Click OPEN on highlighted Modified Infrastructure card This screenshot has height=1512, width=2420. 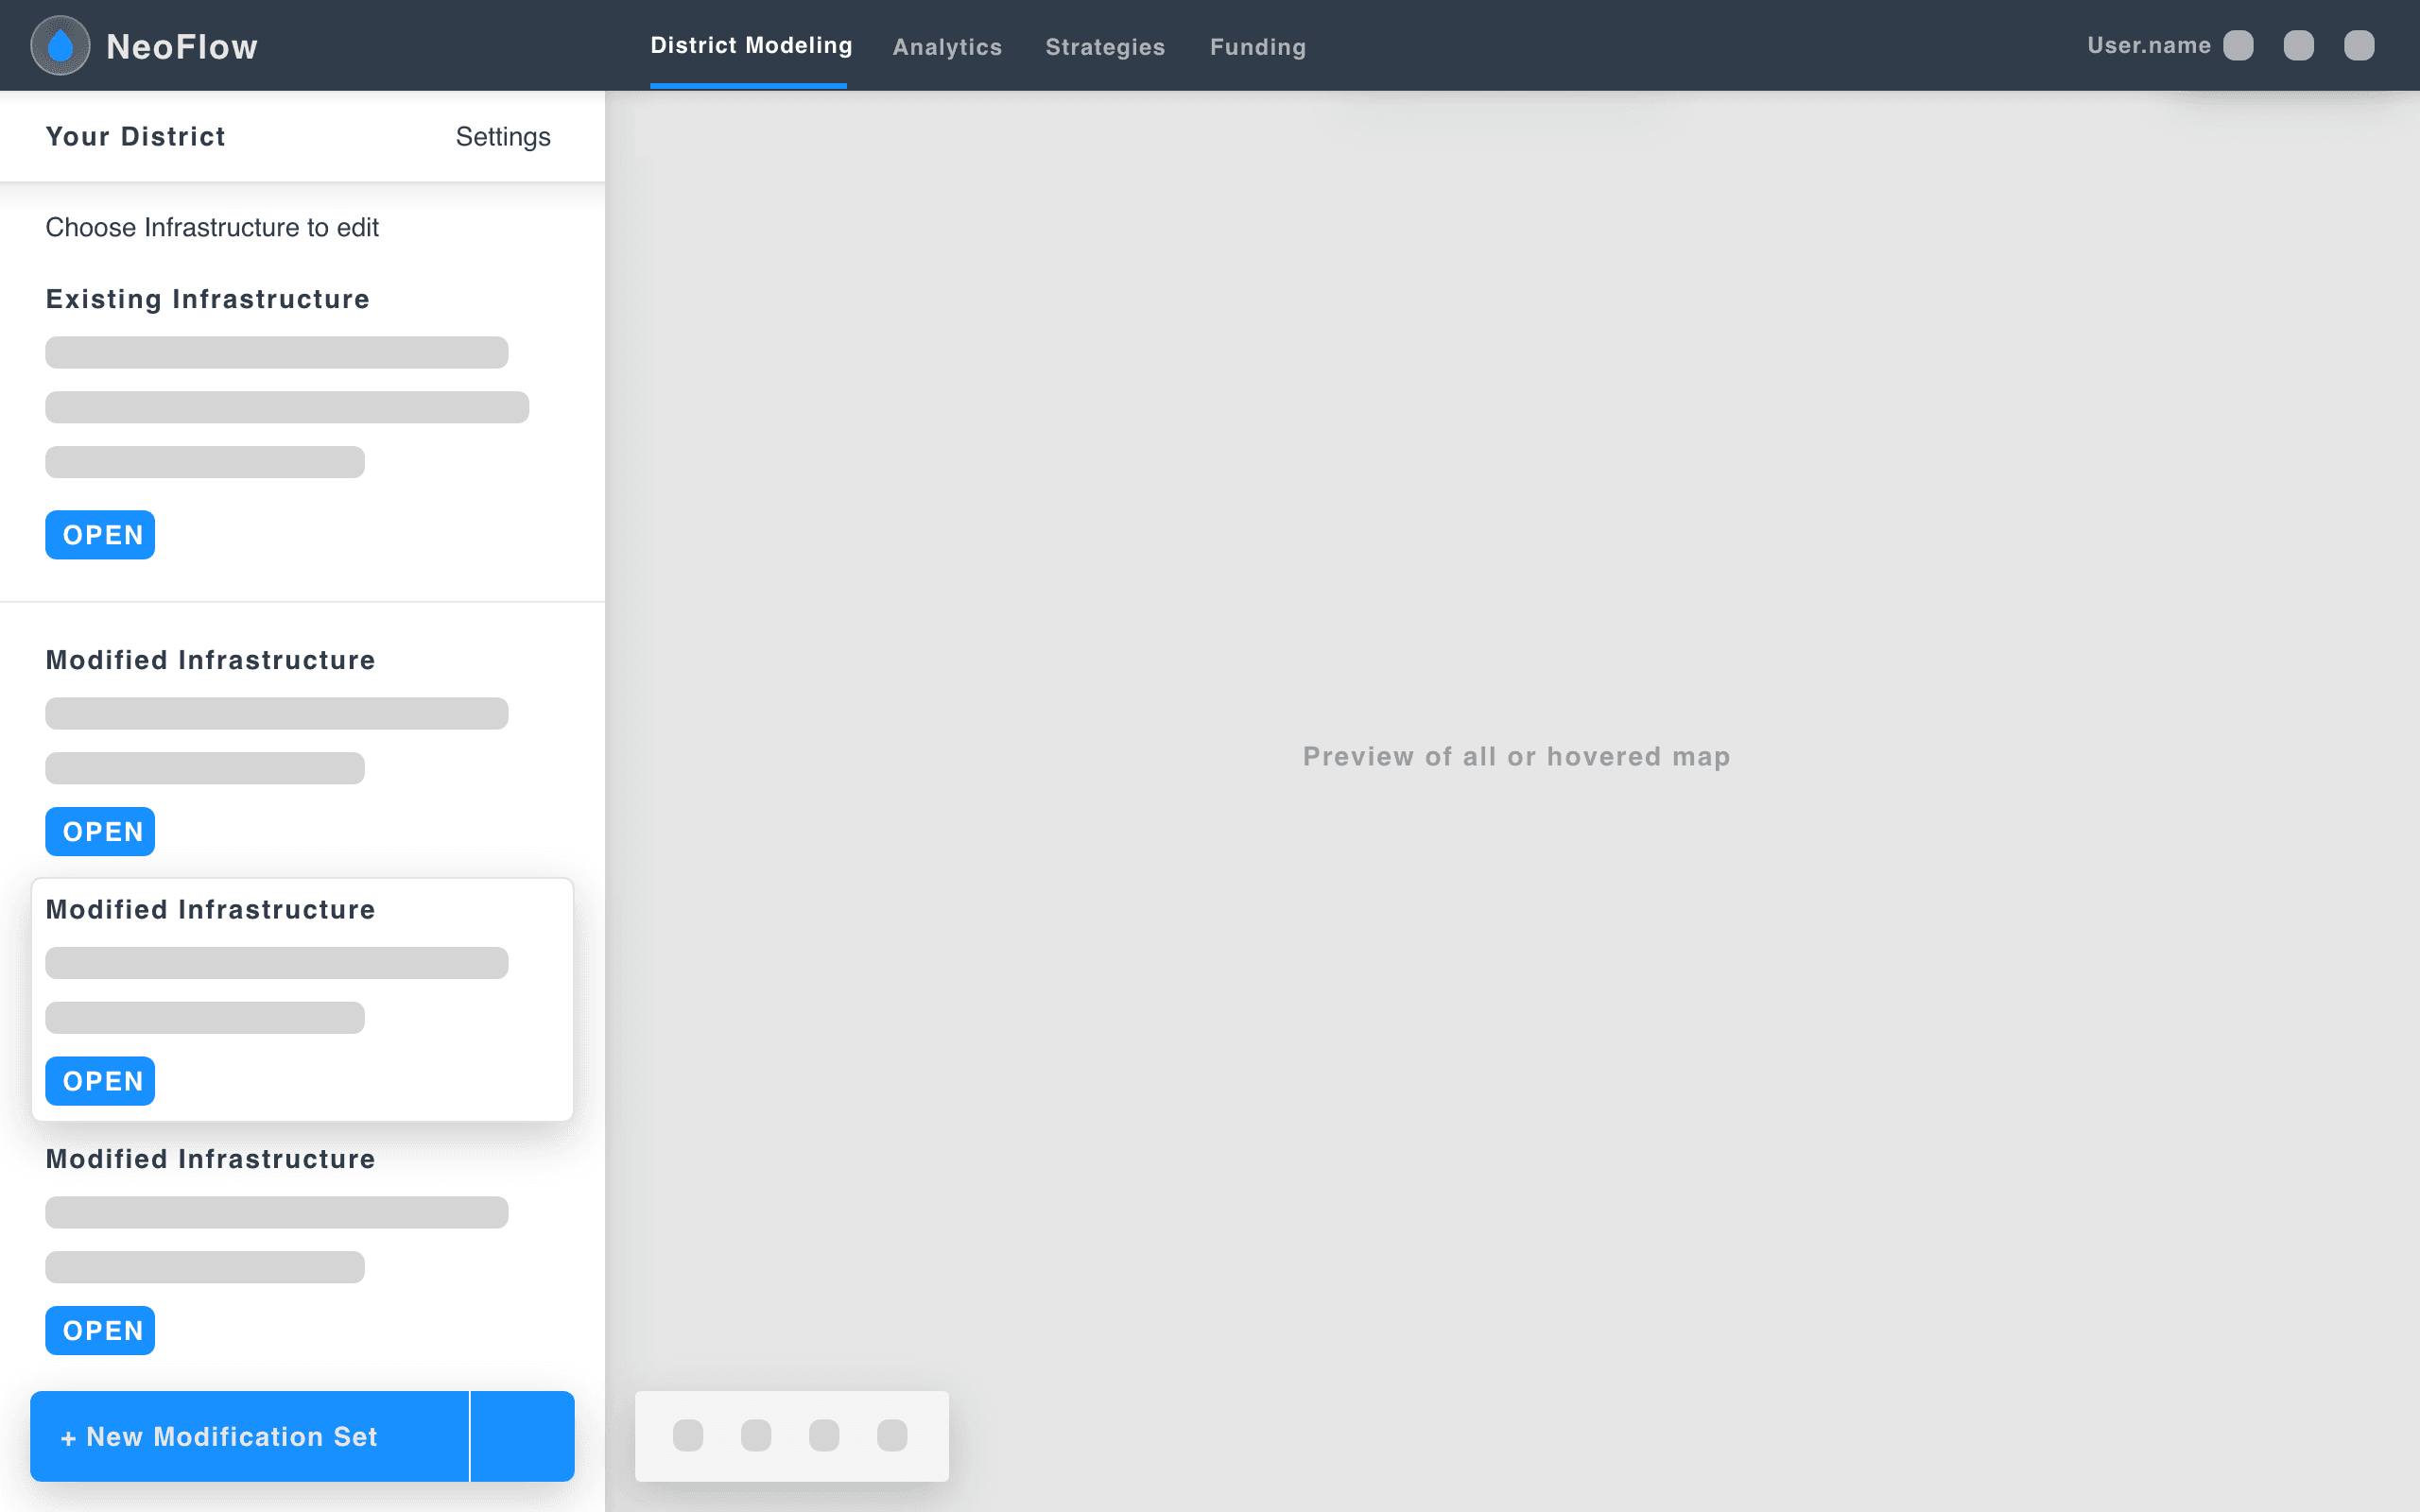point(100,1081)
